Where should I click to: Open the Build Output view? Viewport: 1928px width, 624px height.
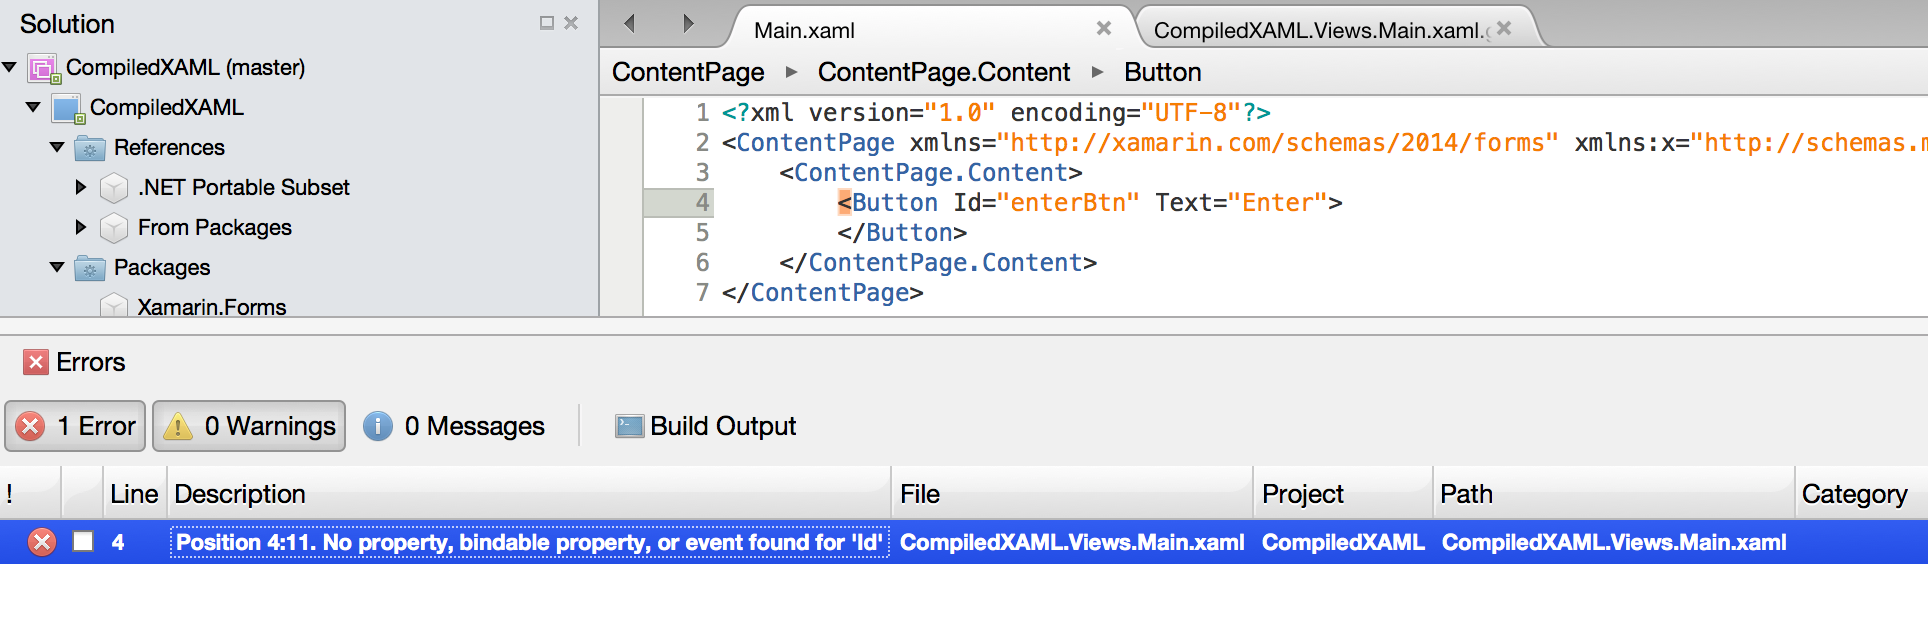click(x=706, y=426)
